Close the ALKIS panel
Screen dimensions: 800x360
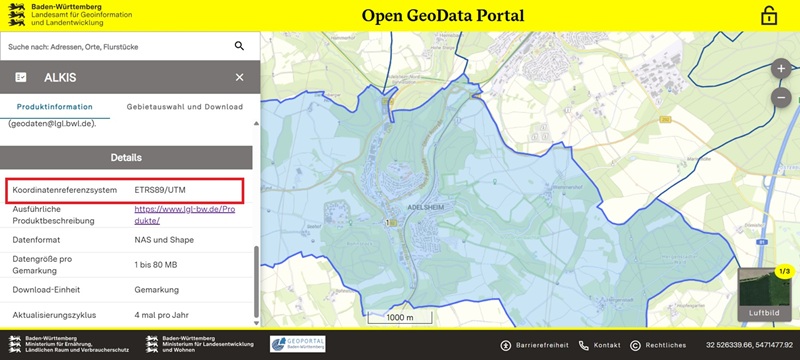[x=239, y=77]
